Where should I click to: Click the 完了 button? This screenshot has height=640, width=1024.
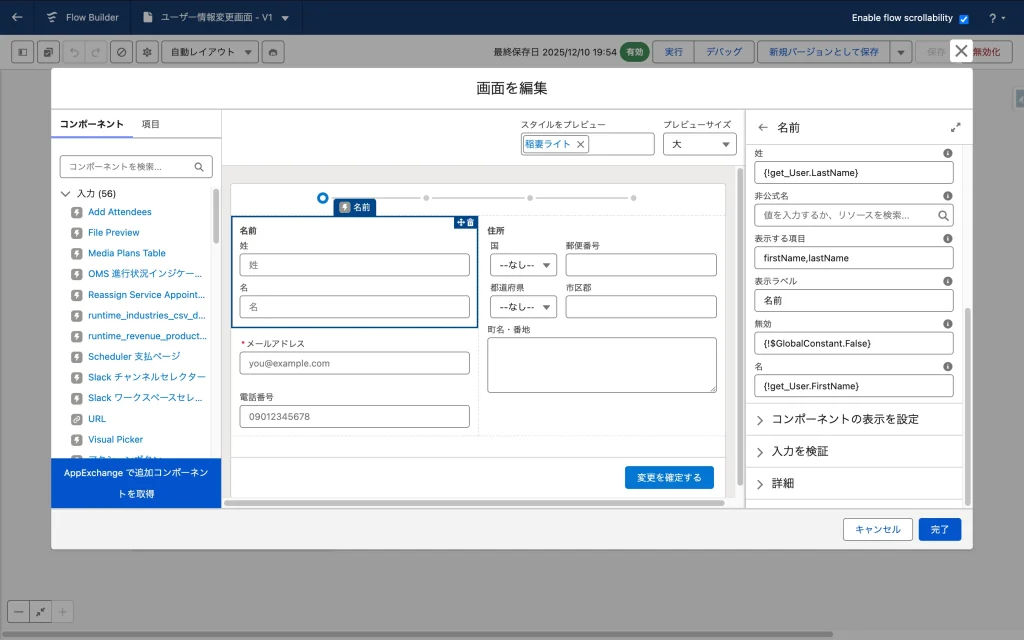point(939,529)
